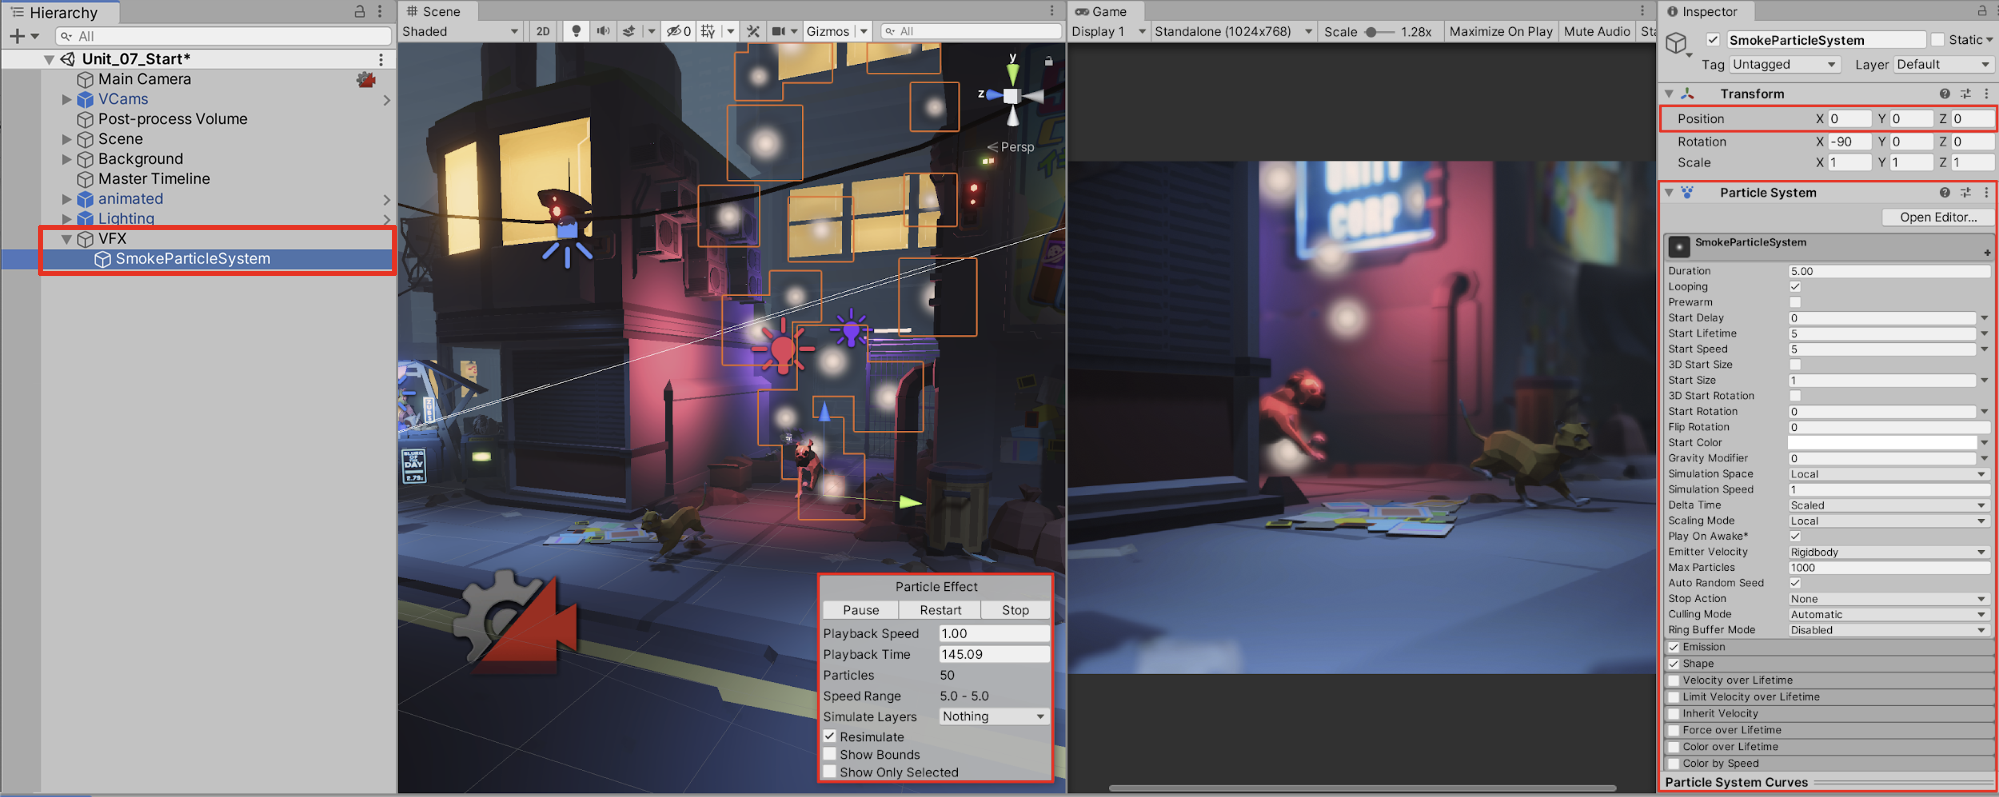
Task: Open Particle System help reference icon
Action: tap(1944, 193)
